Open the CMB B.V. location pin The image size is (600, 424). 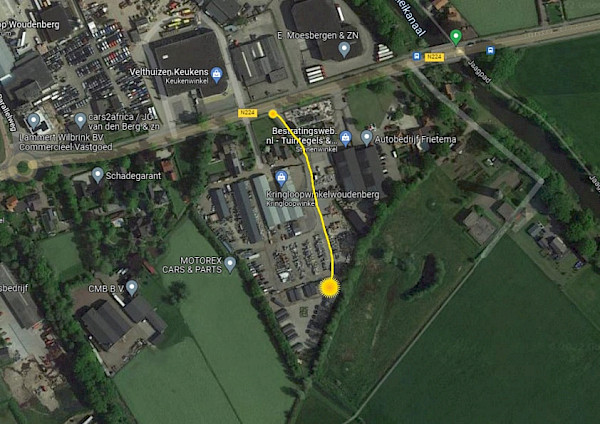pos(132,288)
